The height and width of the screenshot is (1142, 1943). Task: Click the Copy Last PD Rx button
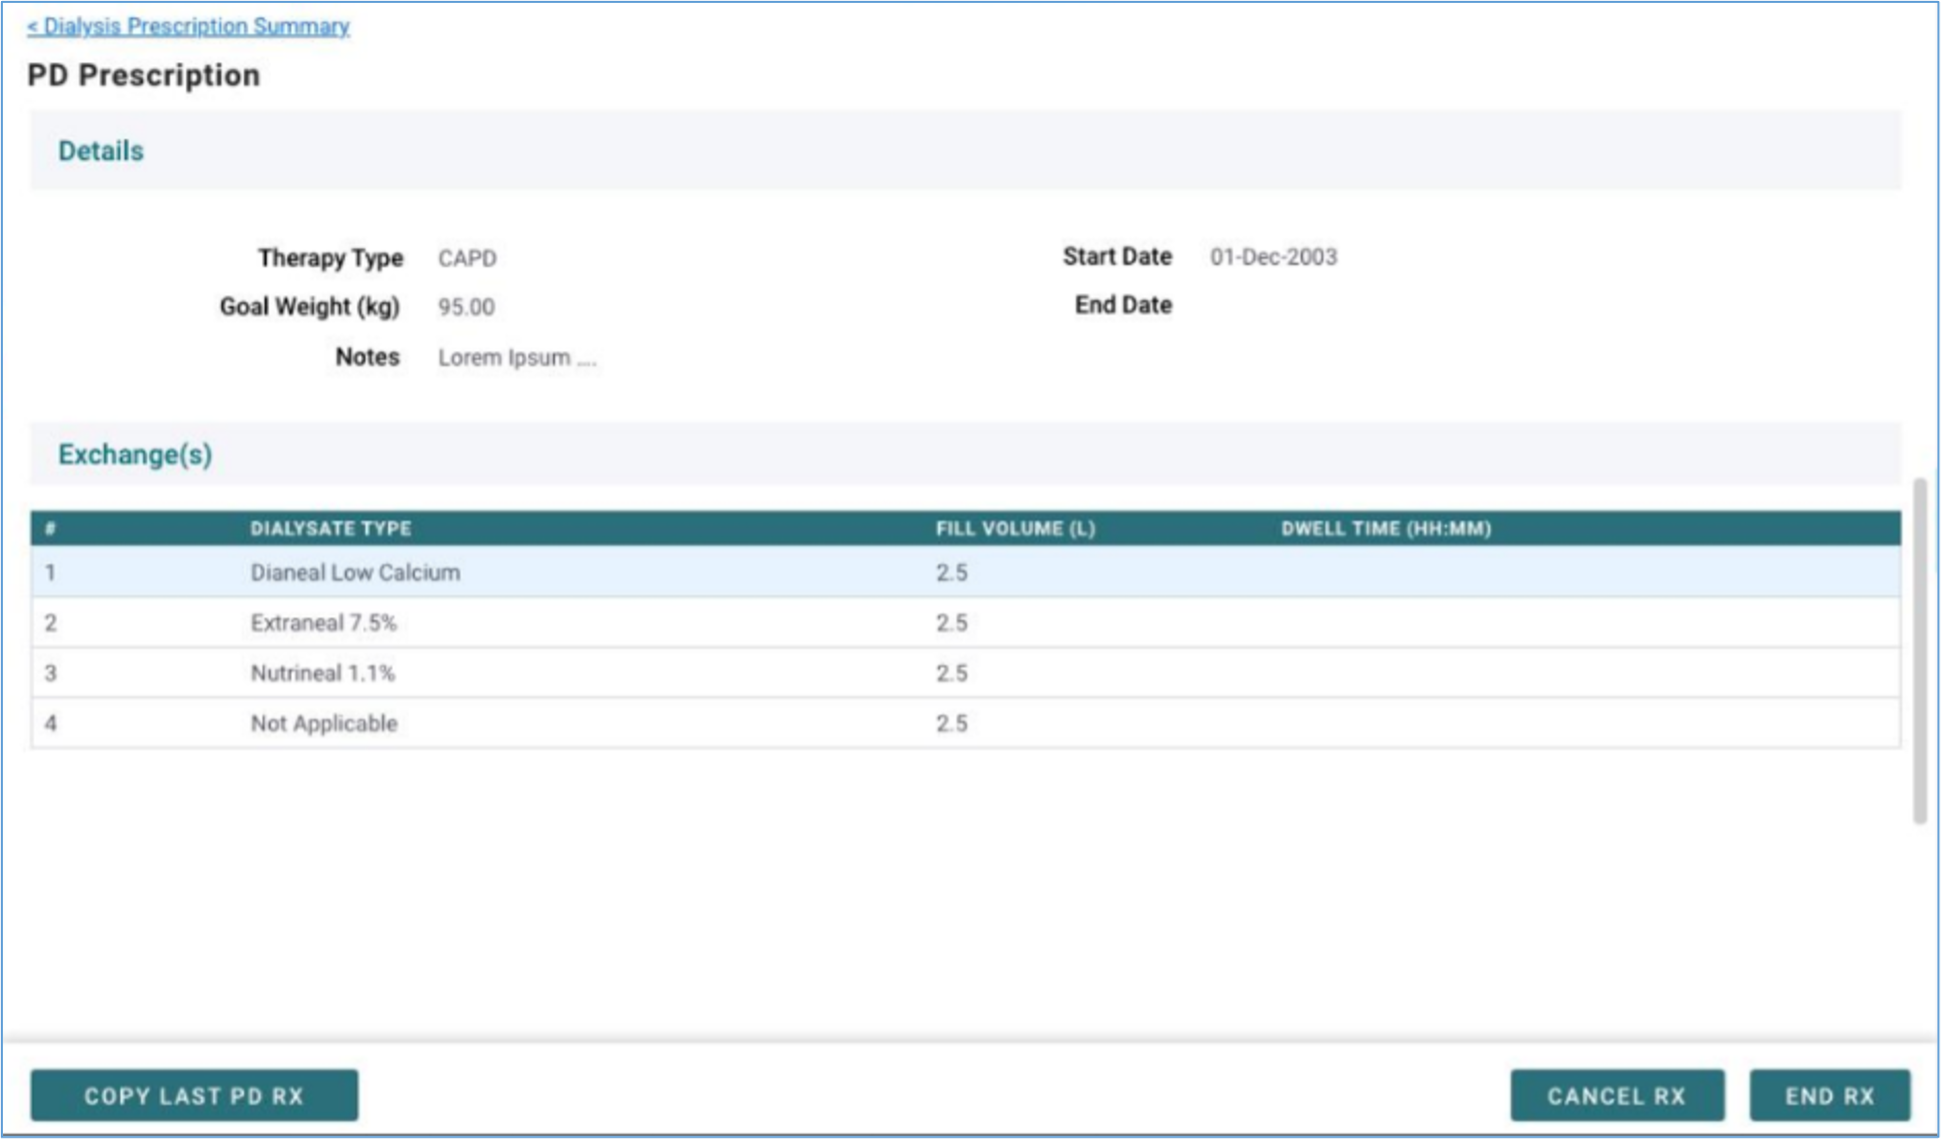(x=194, y=1096)
